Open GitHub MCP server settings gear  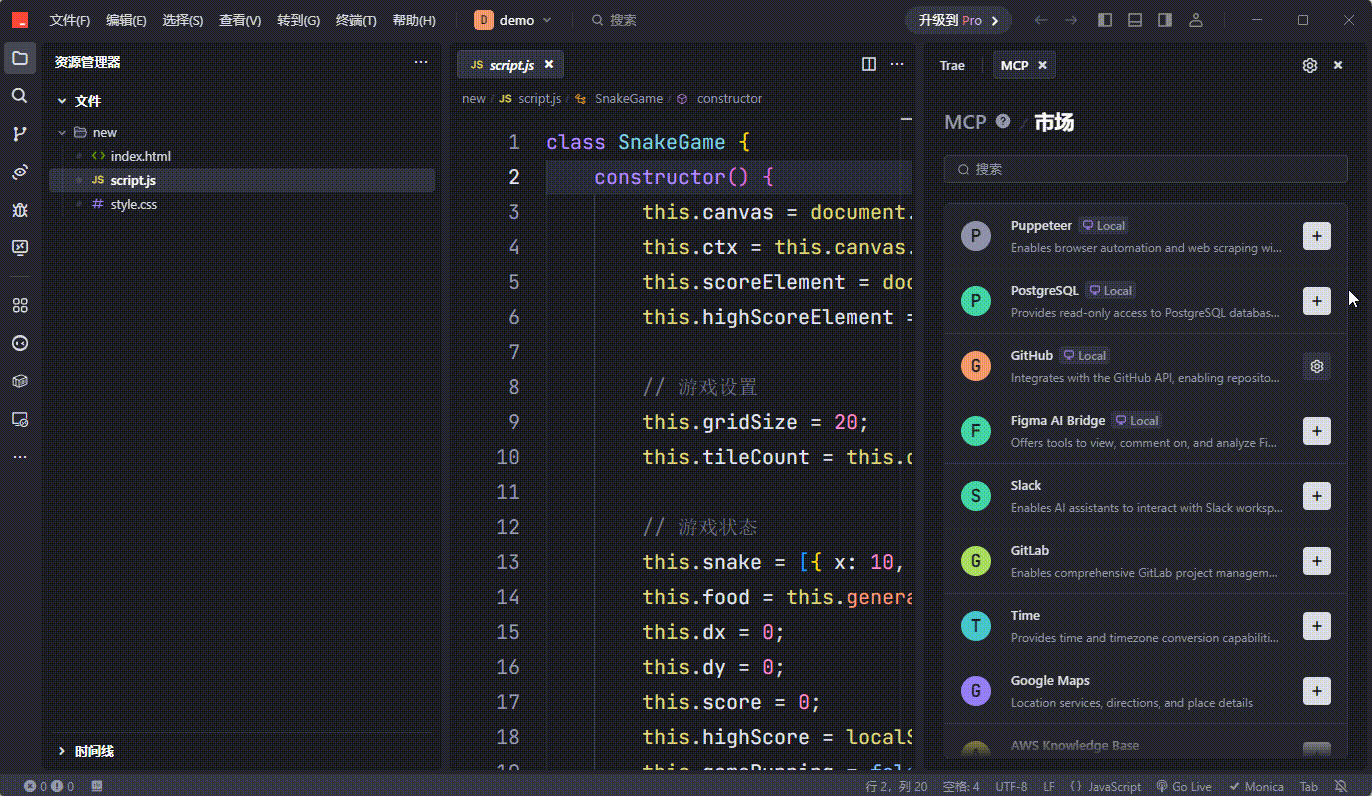pyautogui.click(x=1316, y=366)
